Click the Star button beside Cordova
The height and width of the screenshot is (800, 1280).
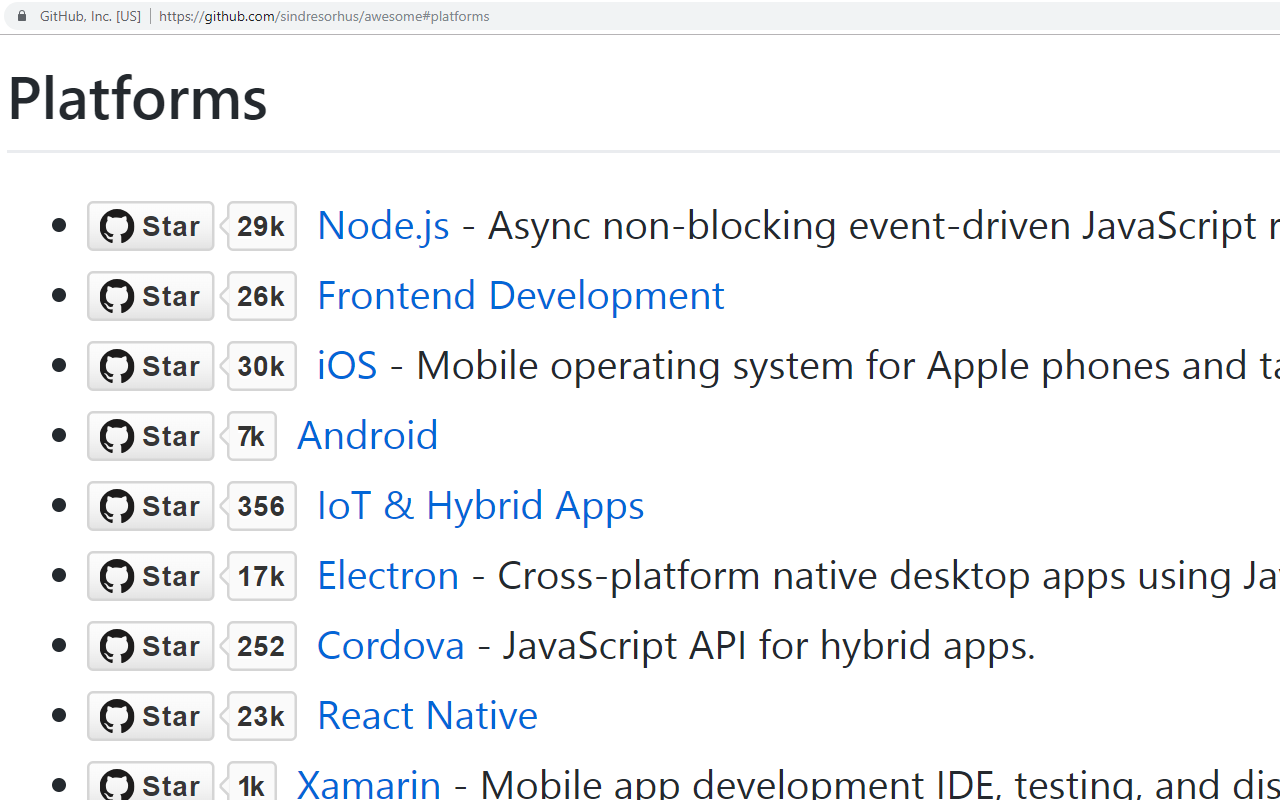pyautogui.click(x=151, y=646)
